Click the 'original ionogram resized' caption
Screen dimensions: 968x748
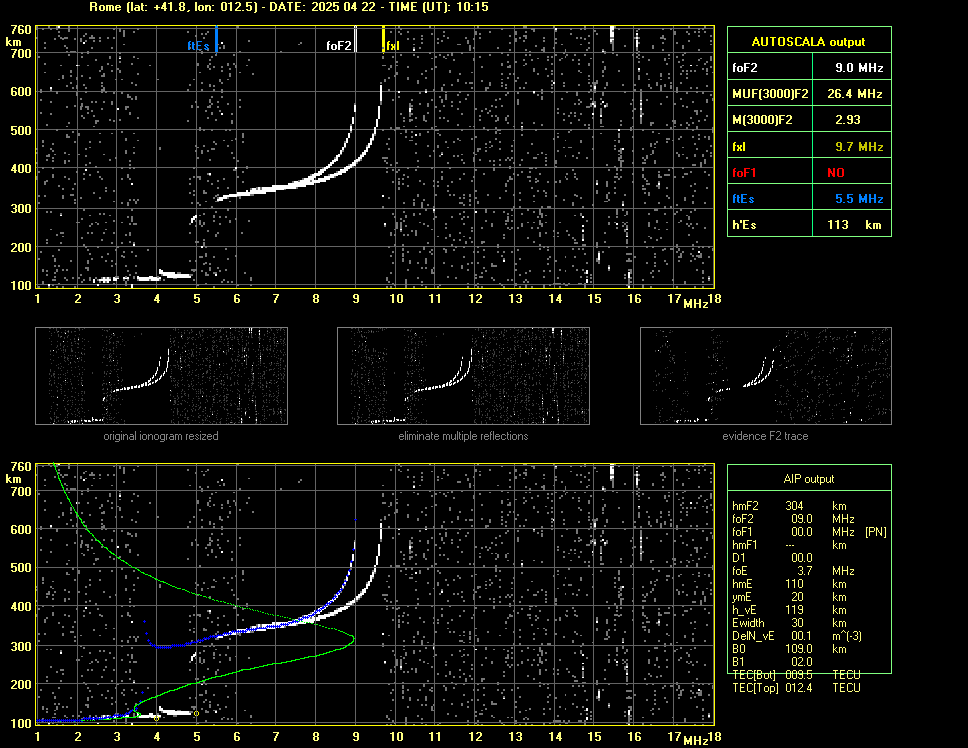pos(161,436)
